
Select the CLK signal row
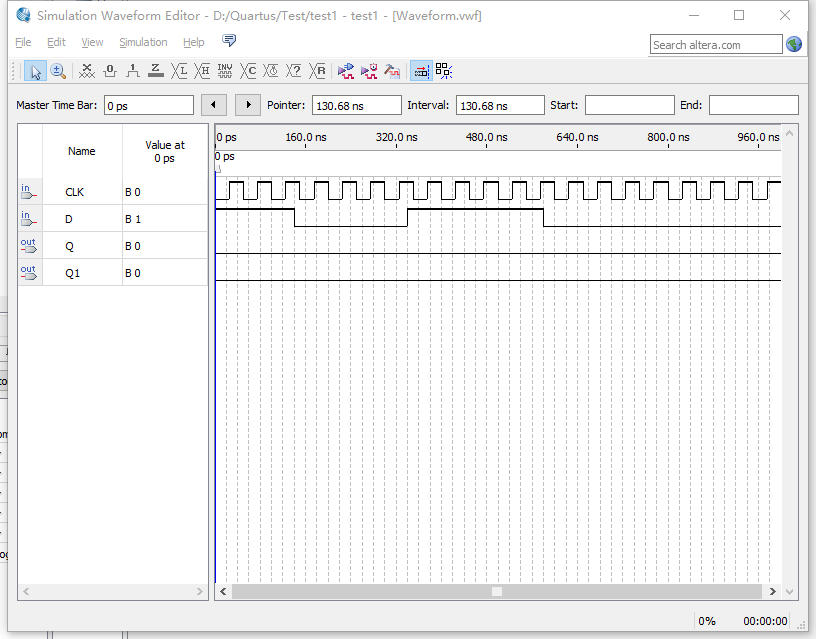click(x=113, y=191)
